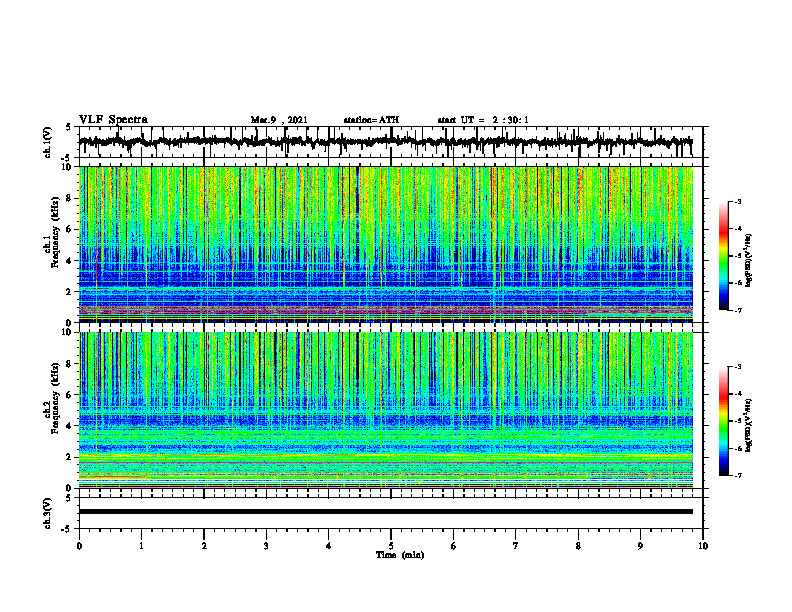792x612 pixels.
Task: Click the ch.2 color scale log(PSD) unit label
Action: (749, 425)
